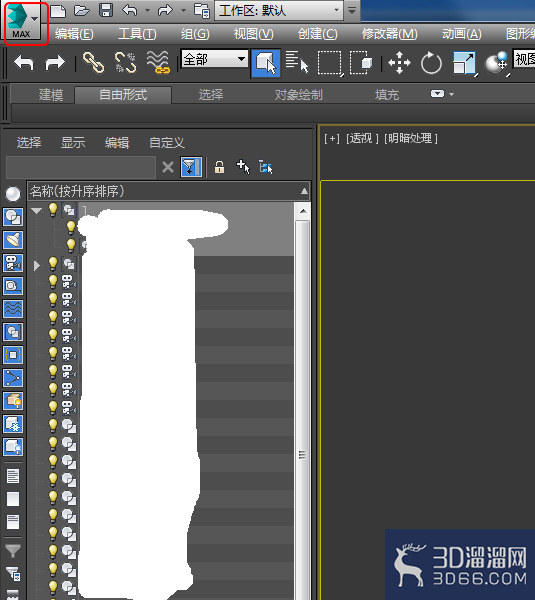Image resolution: width=535 pixels, height=600 pixels.
Task: Open the Select by Name tool
Action: tap(297, 62)
